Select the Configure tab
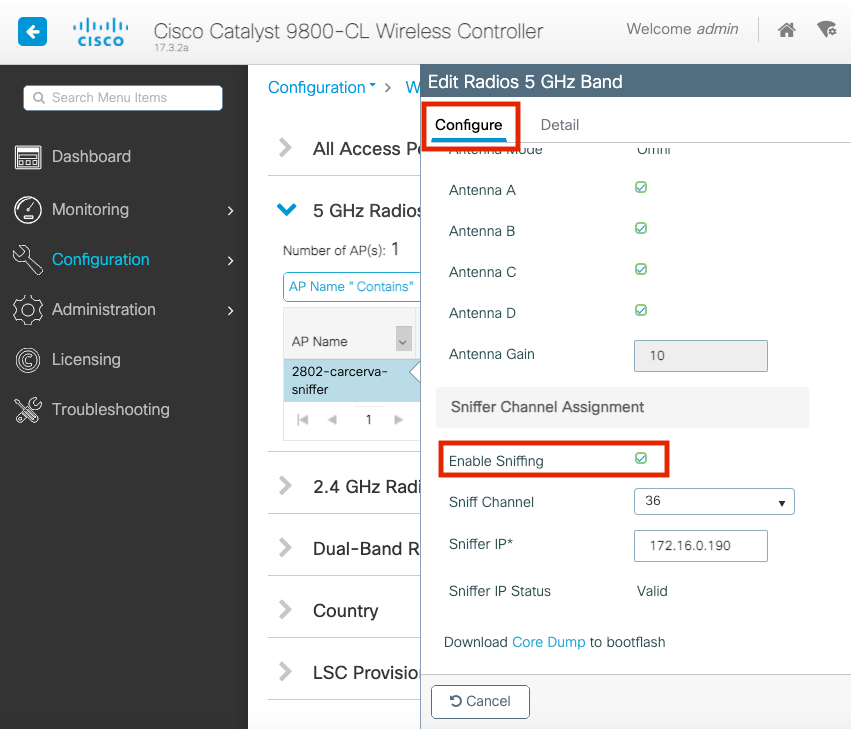The image size is (851, 729). click(x=469, y=125)
